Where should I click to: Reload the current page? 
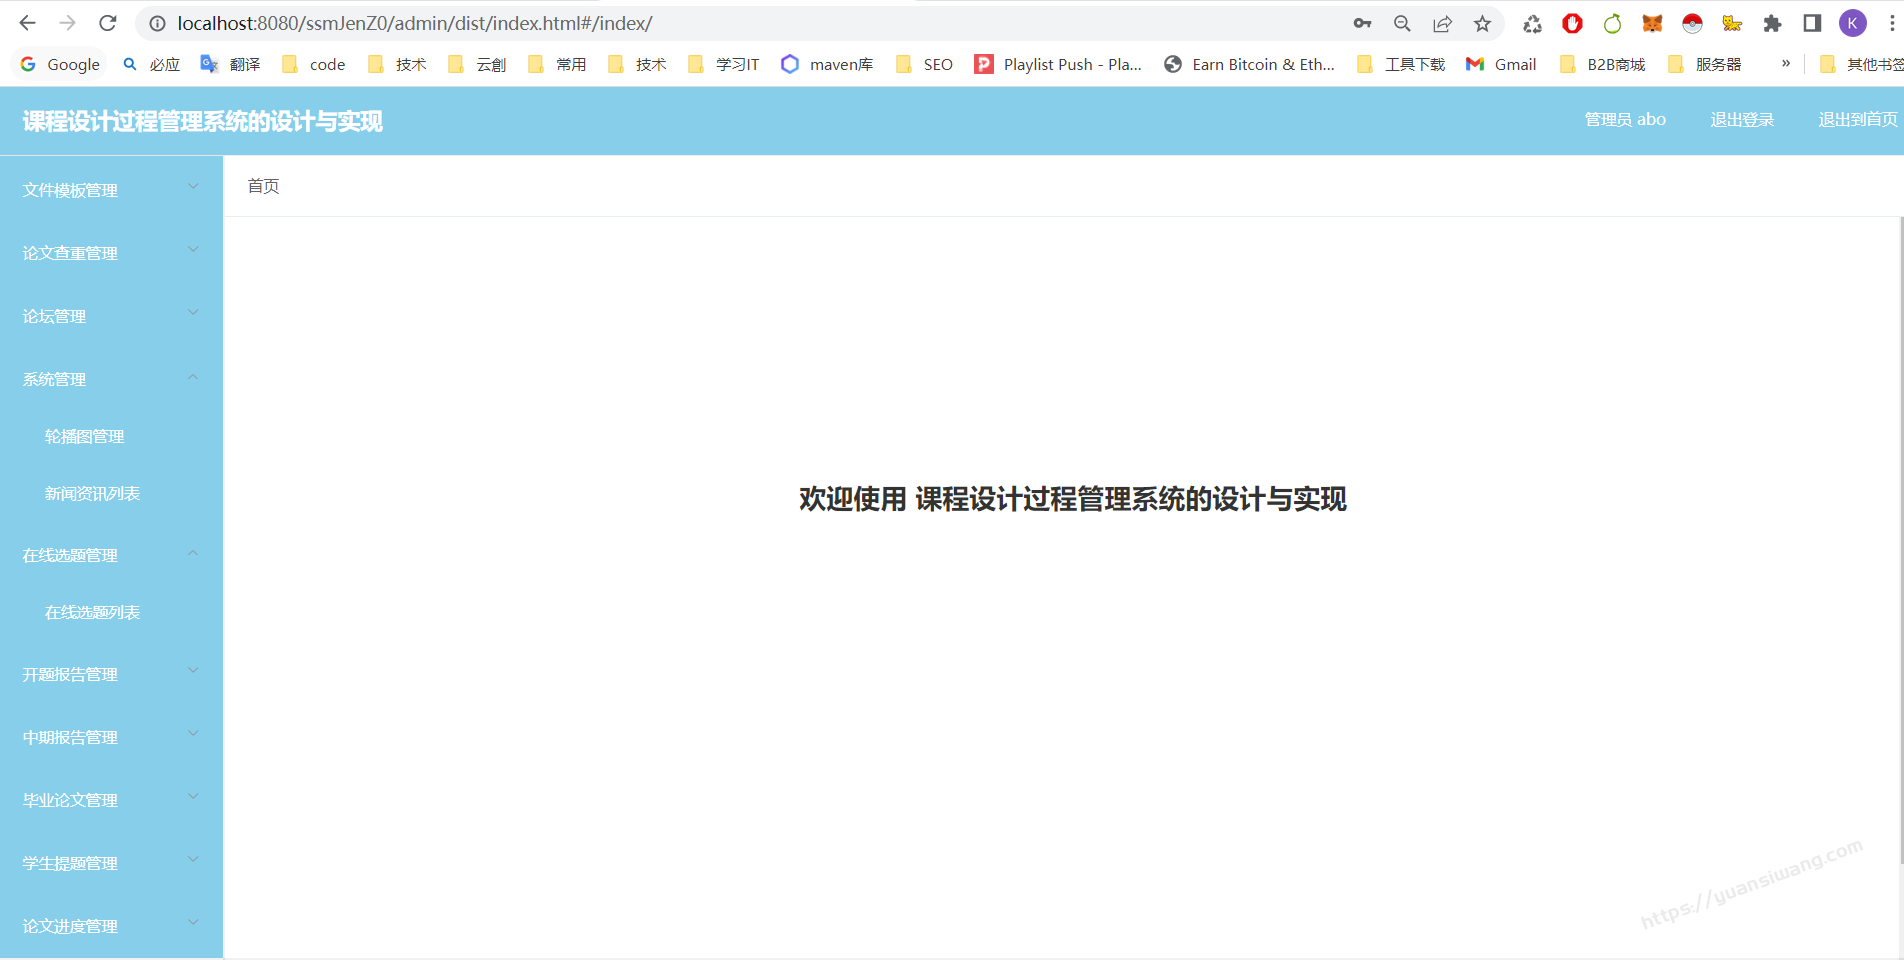pyautogui.click(x=108, y=23)
